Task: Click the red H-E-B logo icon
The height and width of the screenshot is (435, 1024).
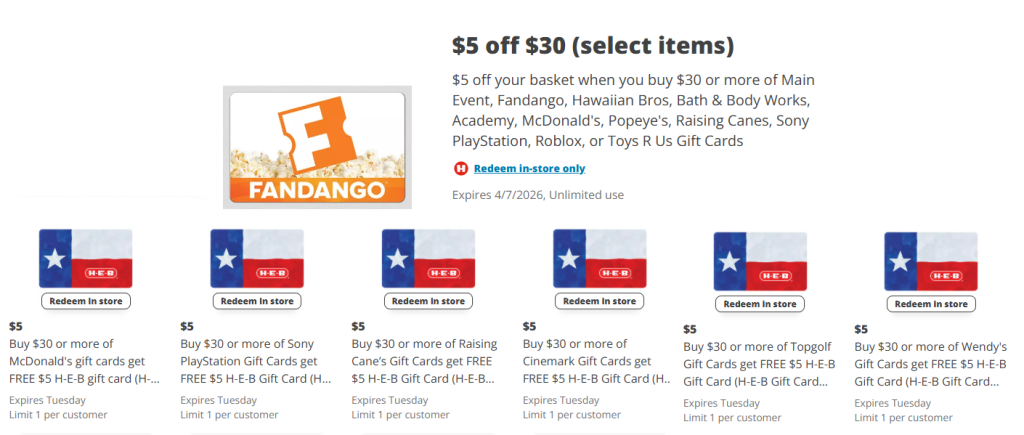Action: pyautogui.click(x=461, y=169)
